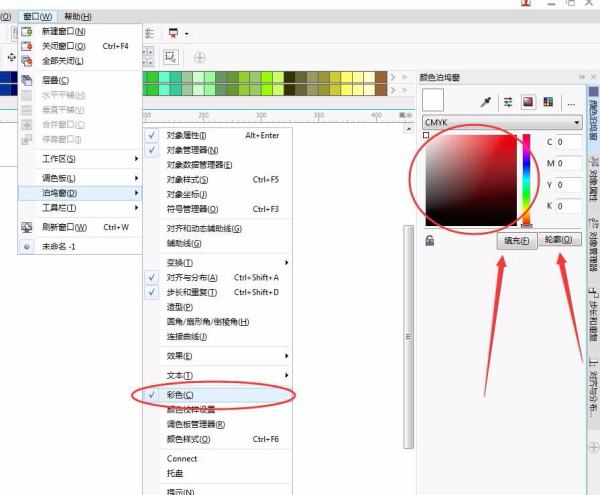Expand the 调色板 submenu
600x495 pixels.
80,178
